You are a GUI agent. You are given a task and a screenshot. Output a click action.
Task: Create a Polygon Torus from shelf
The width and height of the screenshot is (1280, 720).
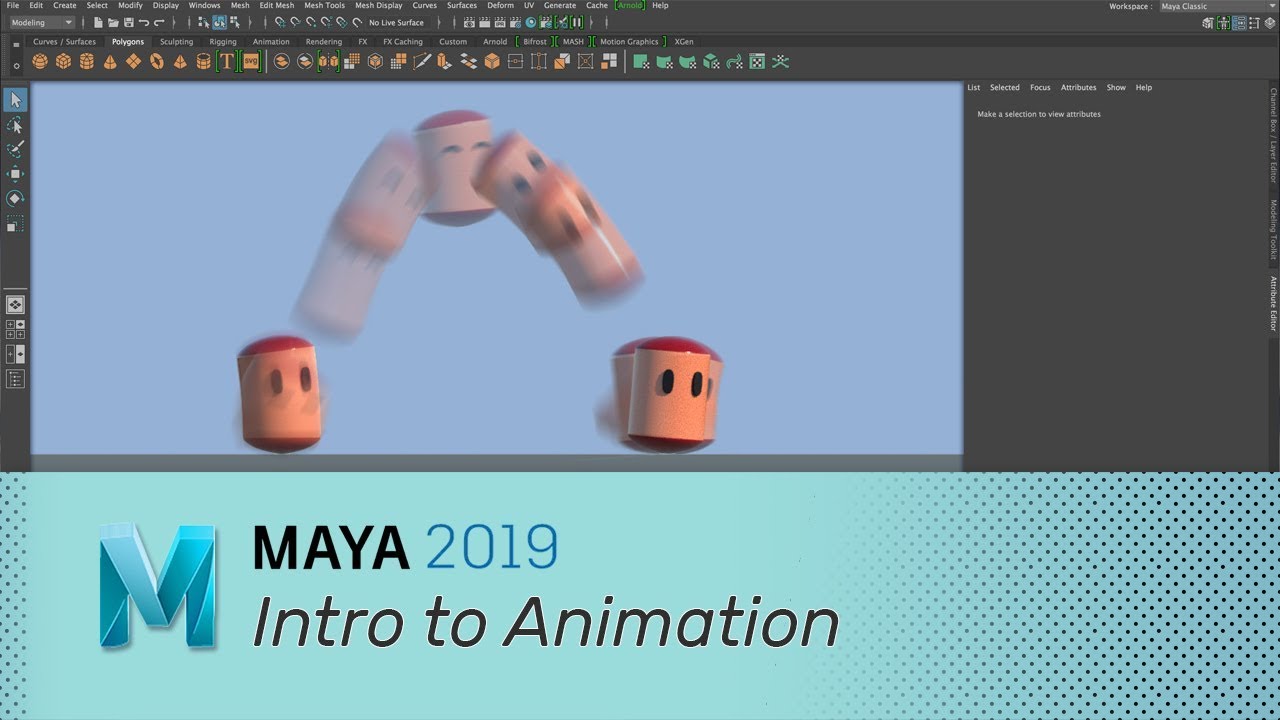coord(157,62)
